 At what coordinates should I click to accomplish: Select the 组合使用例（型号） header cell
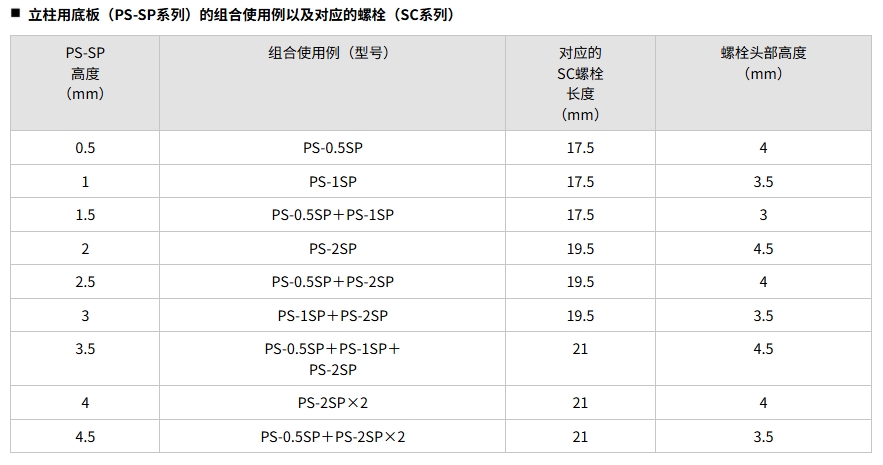pos(332,83)
